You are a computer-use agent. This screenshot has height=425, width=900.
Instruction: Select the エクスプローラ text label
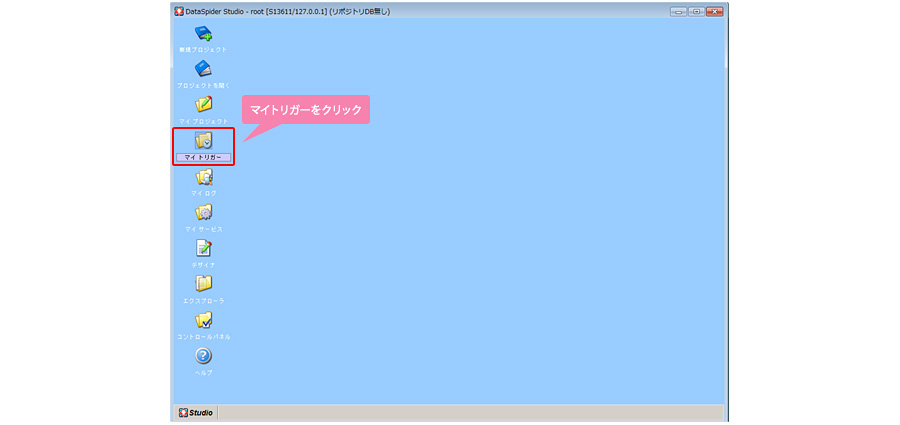[203, 300]
